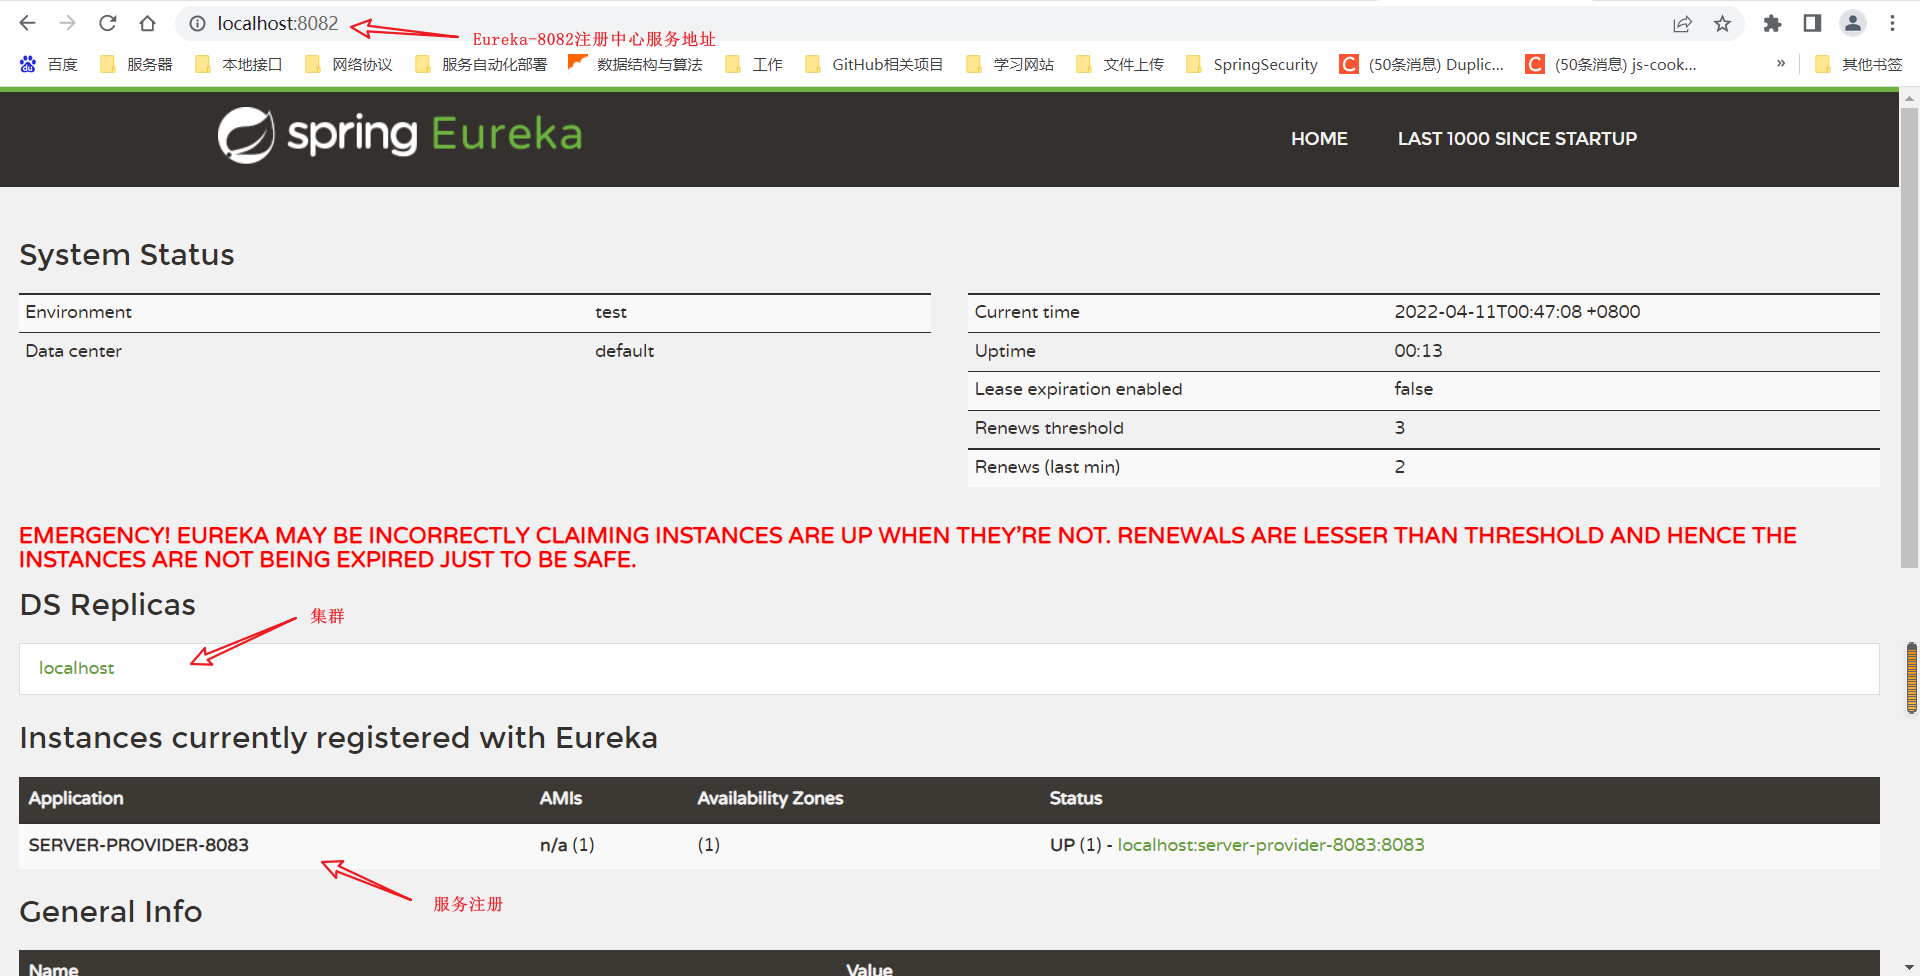Open the (50条消息) Duplic... bookmark

pyautogui.click(x=1422, y=64)
